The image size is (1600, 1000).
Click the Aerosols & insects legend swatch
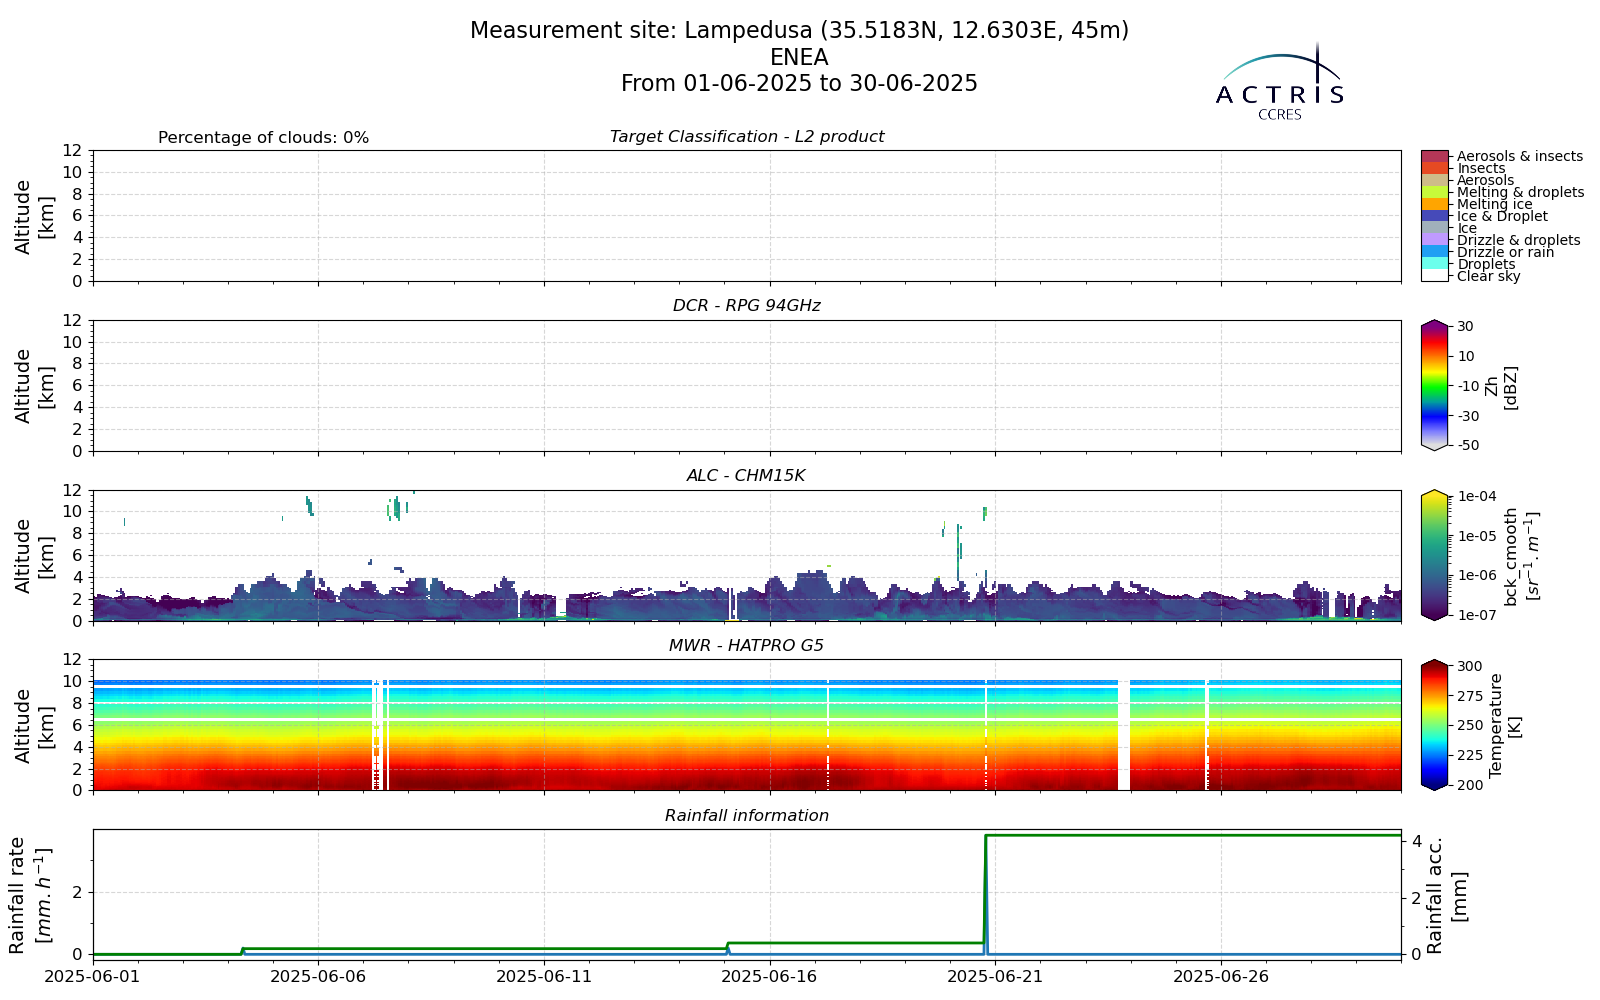pos(1434,156)
